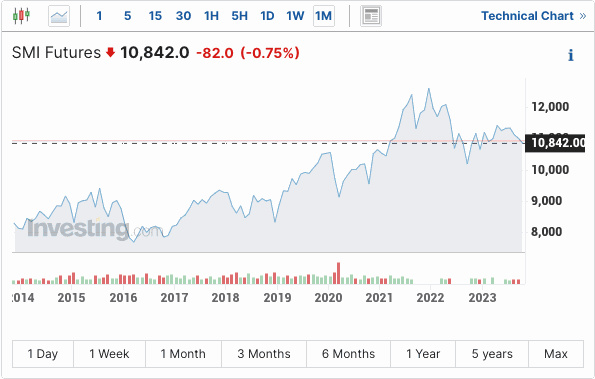The width and height of the screenshot is (595, 379).
Task: Select the 5 minute interval
Action: [128, 16]
